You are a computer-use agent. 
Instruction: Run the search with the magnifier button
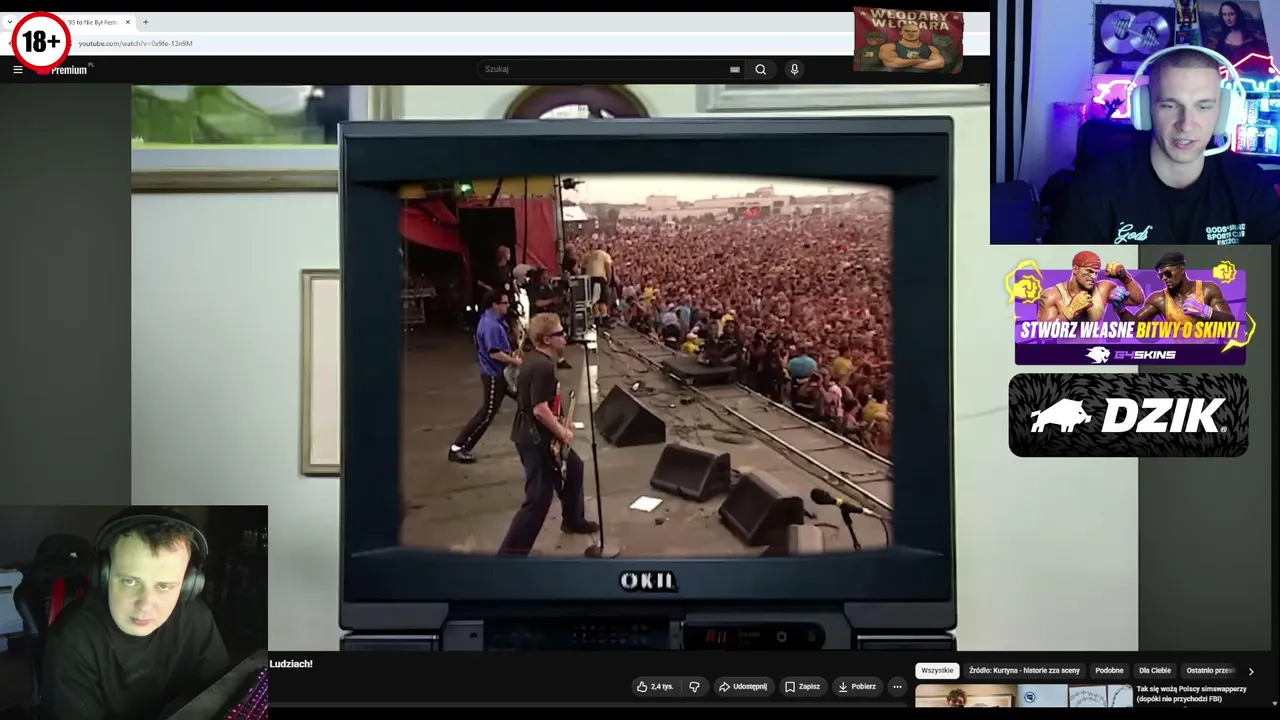coord(761,69)
